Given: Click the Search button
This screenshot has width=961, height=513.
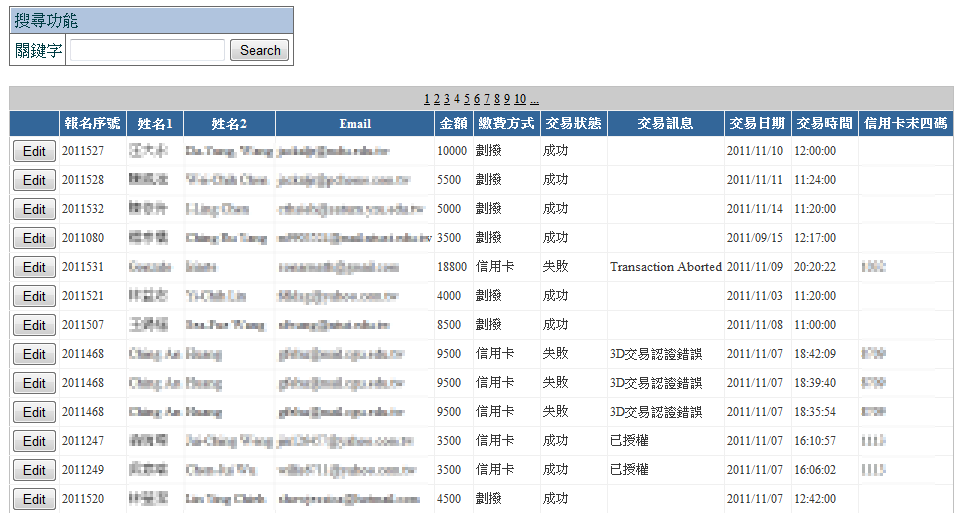Looking at the screenshot, I should tap(260, 50).
